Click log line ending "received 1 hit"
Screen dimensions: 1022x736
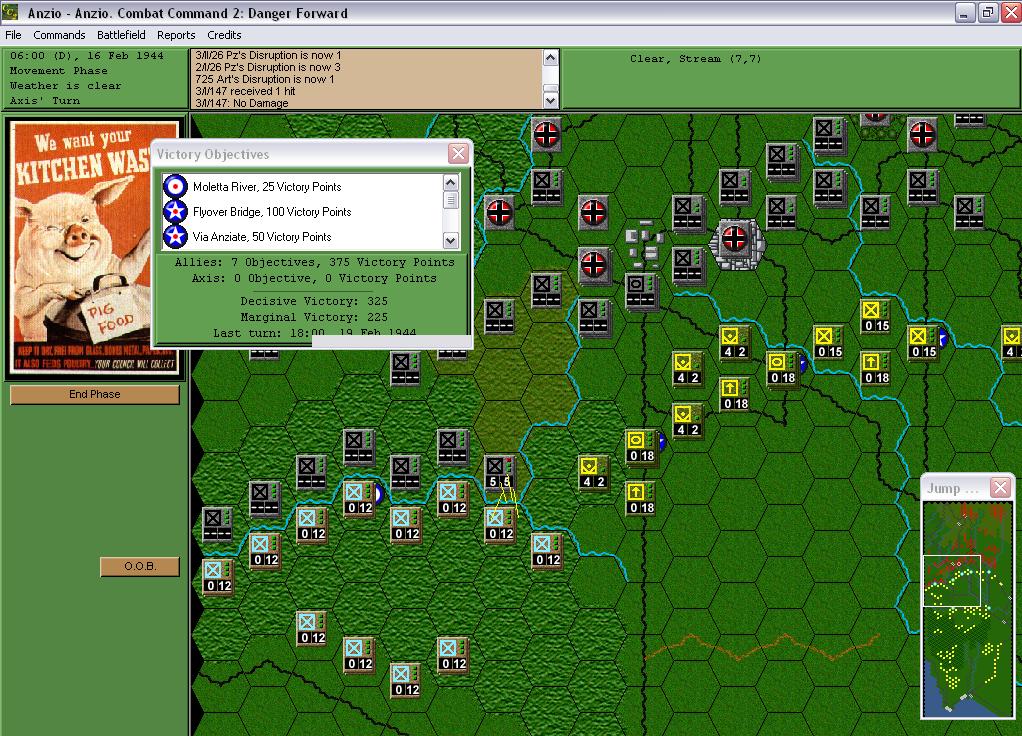[245, 91]
